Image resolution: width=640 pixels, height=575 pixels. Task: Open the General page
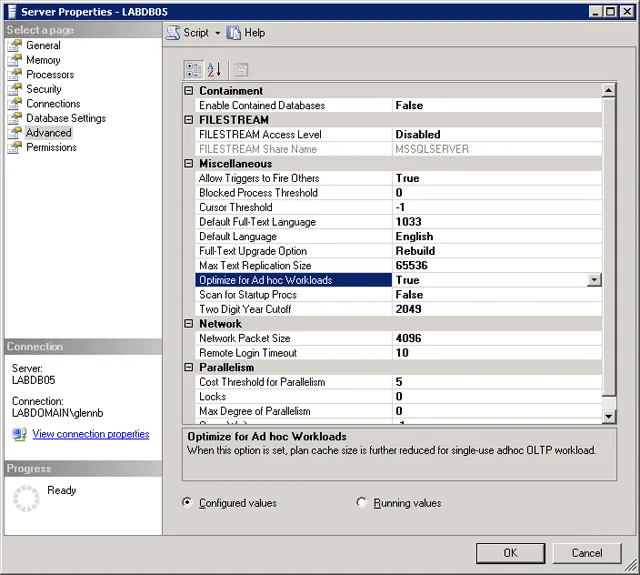[x=43, y=46]
